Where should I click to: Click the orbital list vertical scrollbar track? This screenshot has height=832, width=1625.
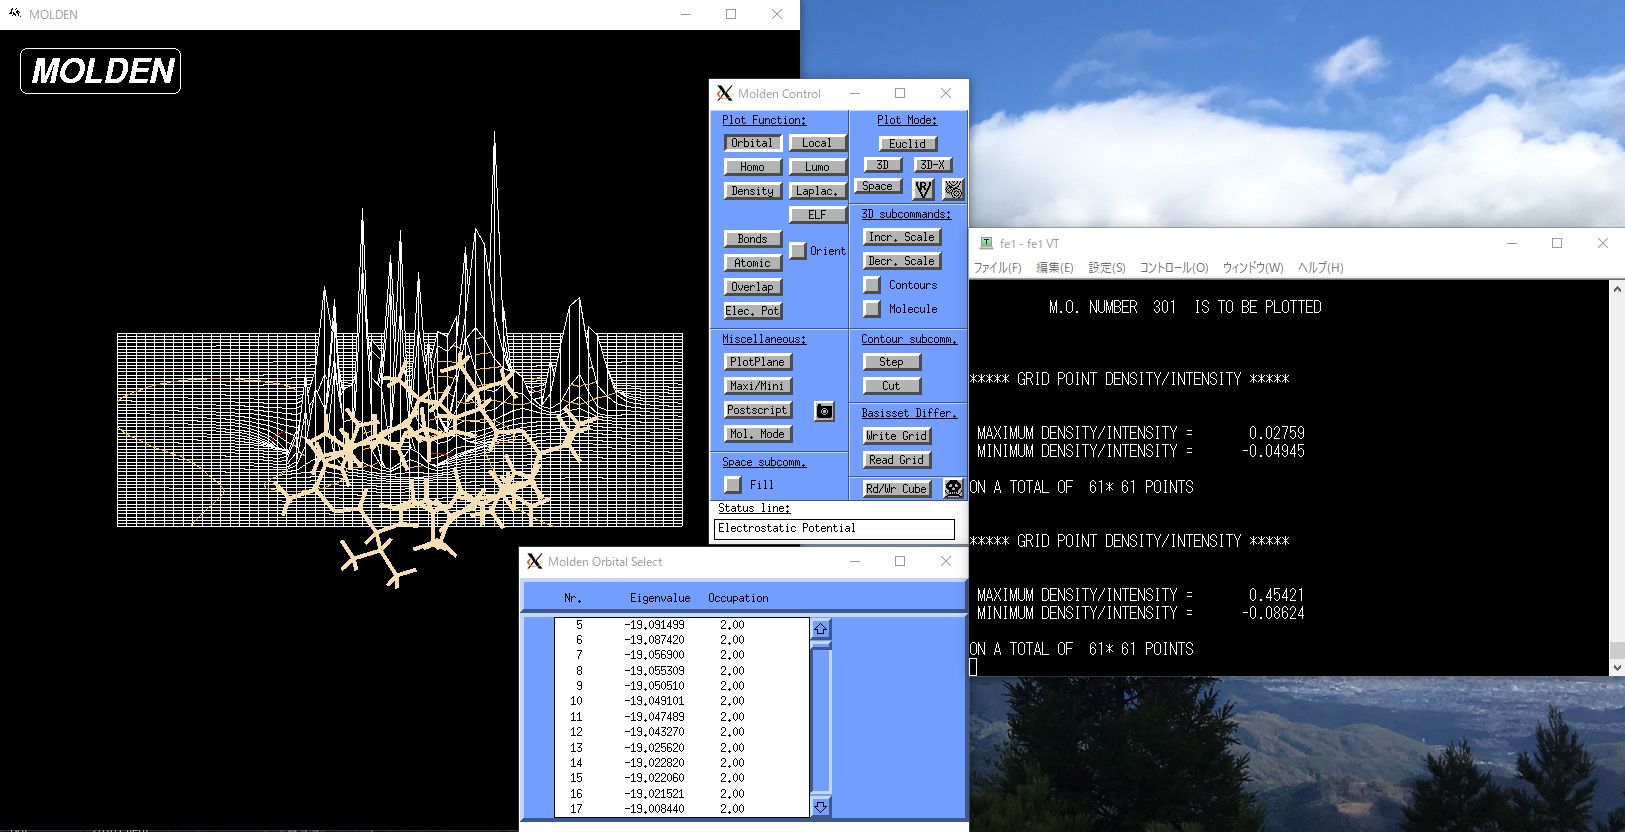click(x=821, y=718)
